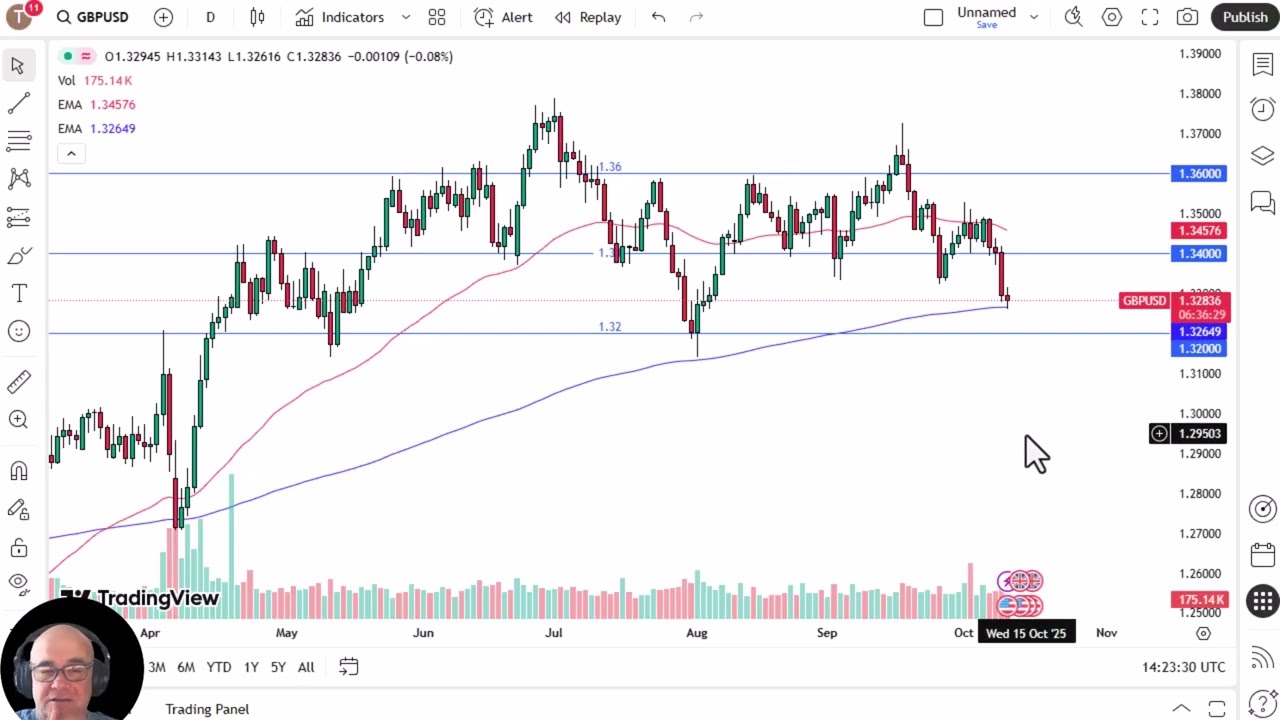
Task: Expand the Indicators favorites dropdown arrow
Action: 405,17
